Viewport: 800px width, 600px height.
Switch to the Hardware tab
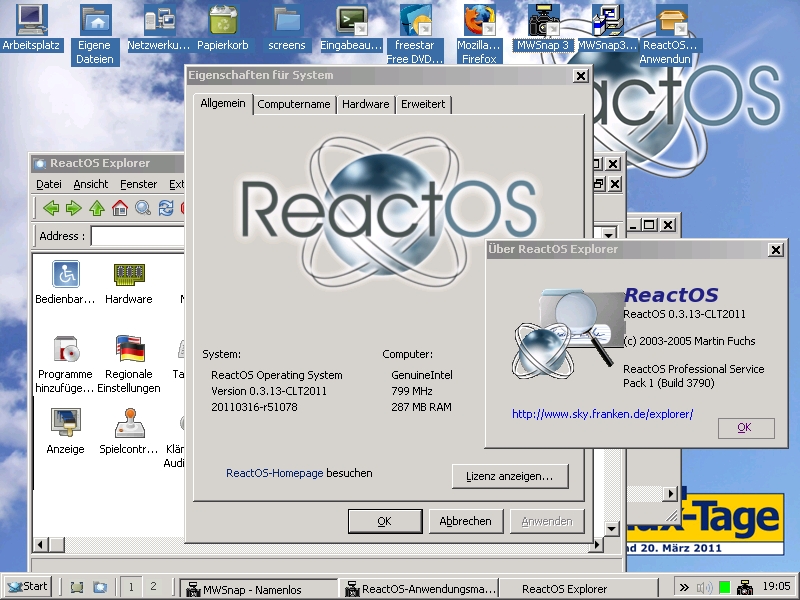click(x=365, y=104)
